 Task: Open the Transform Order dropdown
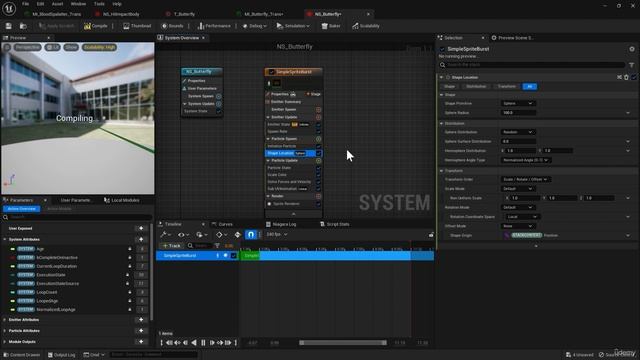pyautogui.click(x=526, y=179)
